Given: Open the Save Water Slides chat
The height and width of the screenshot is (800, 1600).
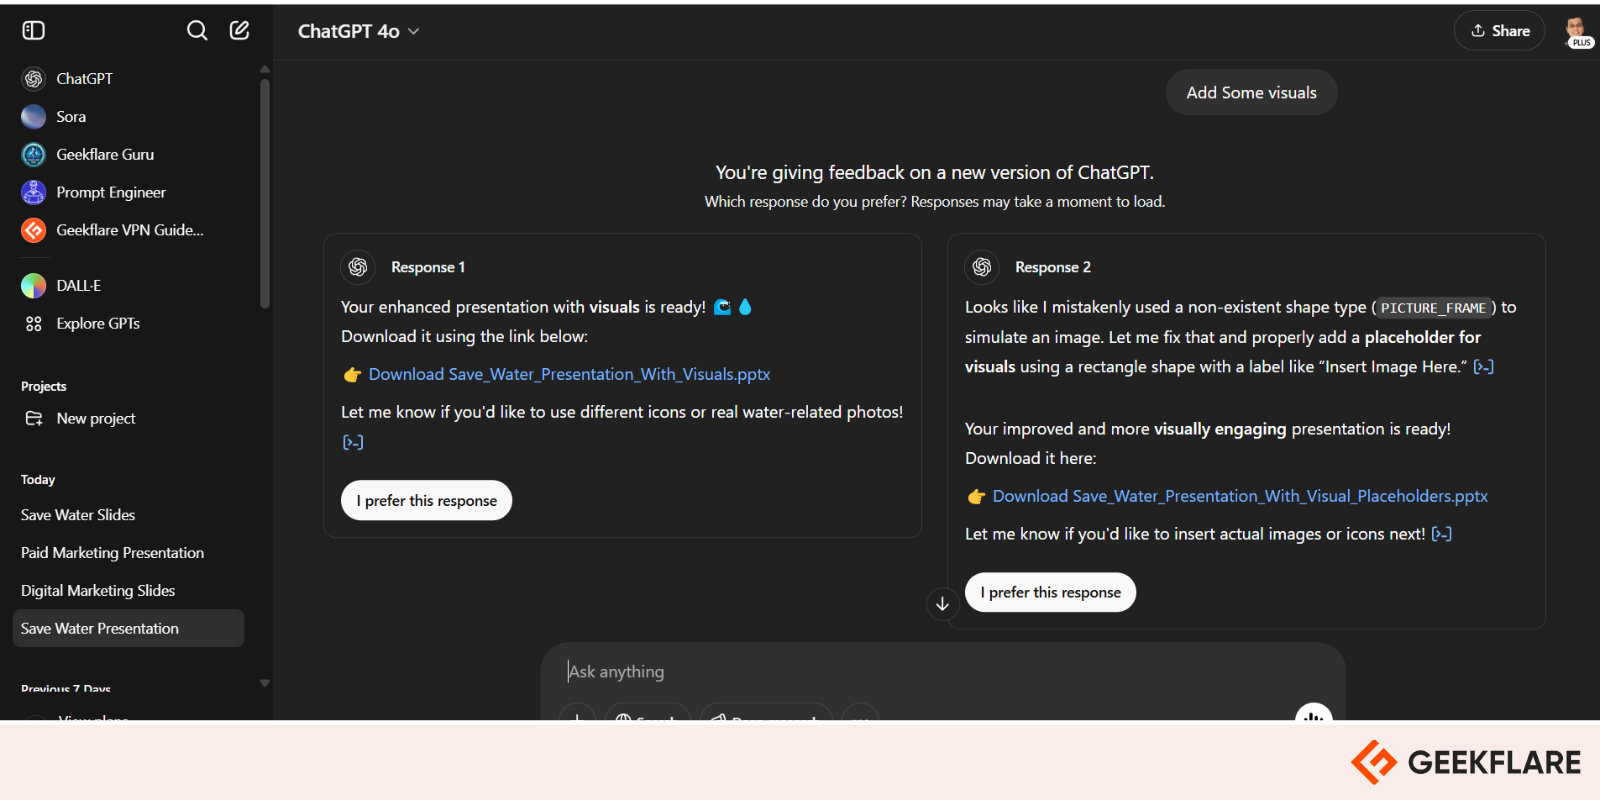Looking at the screenshot, I should [128, 515].
